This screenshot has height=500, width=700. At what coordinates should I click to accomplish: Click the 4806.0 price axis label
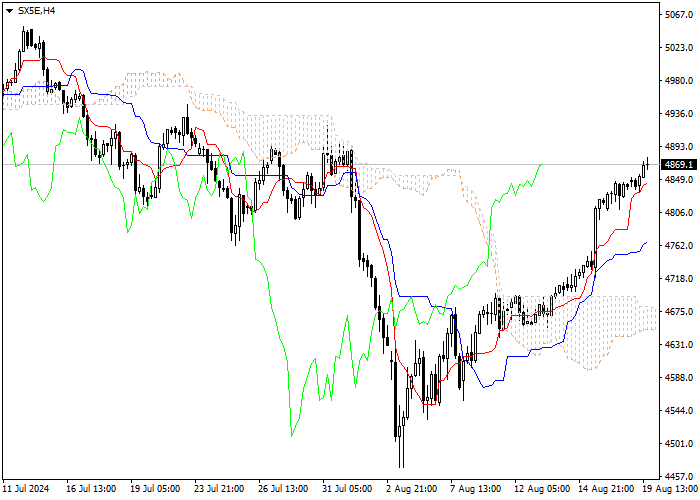(679, 213)
